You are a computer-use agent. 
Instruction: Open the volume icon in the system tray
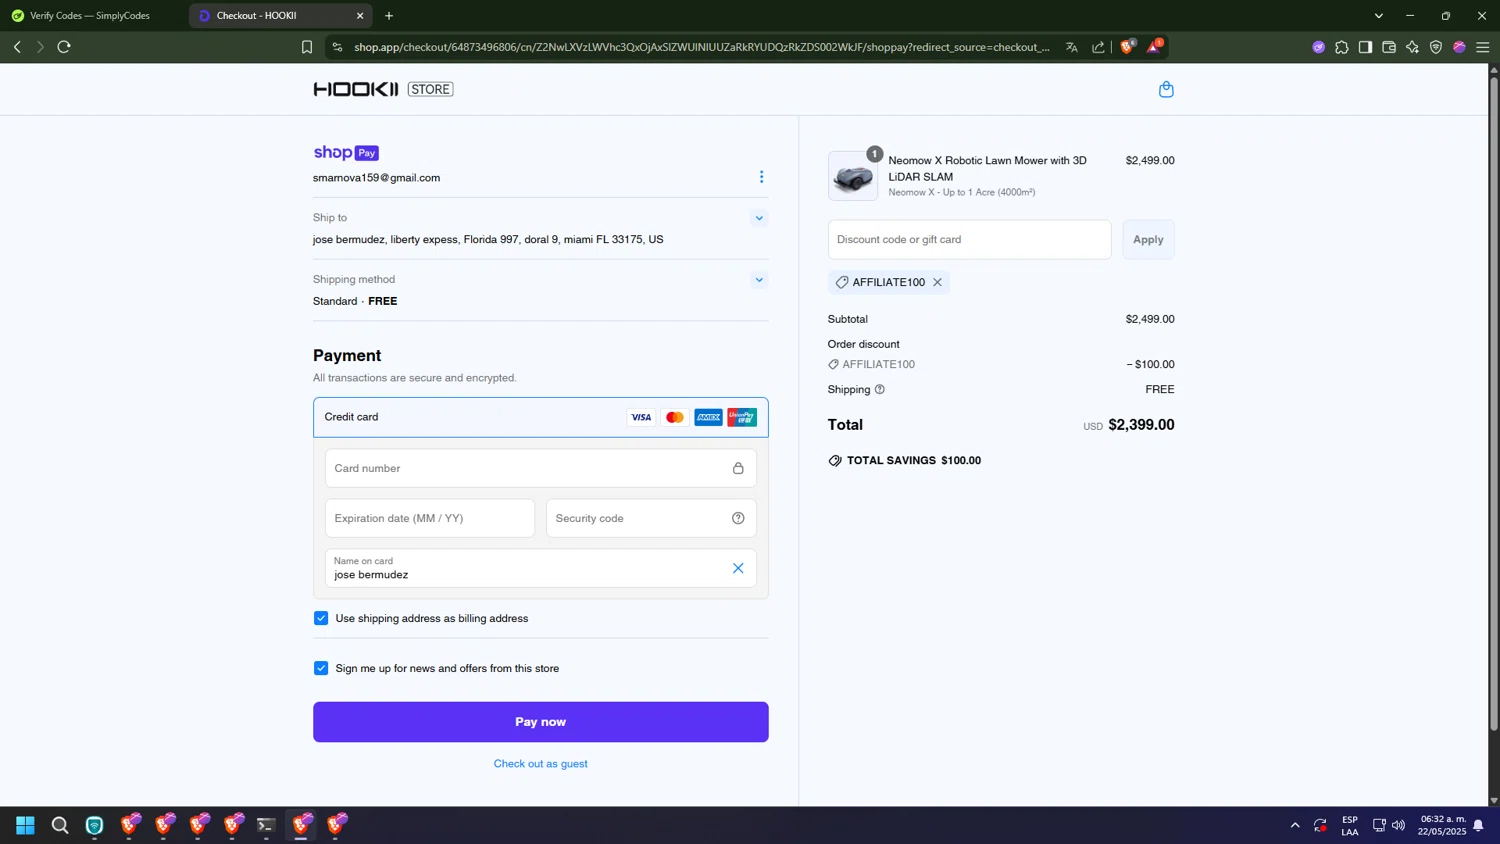pos(1398,825)
